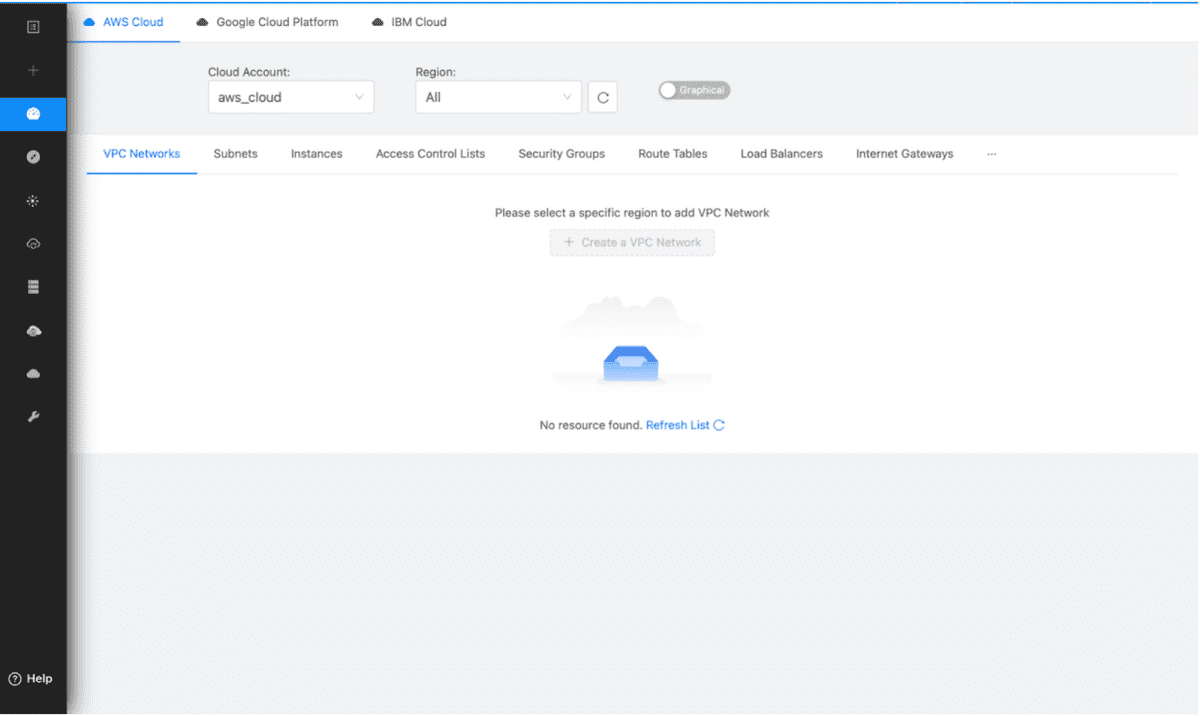Click the Help label in sidebar
The height and width of the screenshot is (716, 1200).
[x=40, y=679]
